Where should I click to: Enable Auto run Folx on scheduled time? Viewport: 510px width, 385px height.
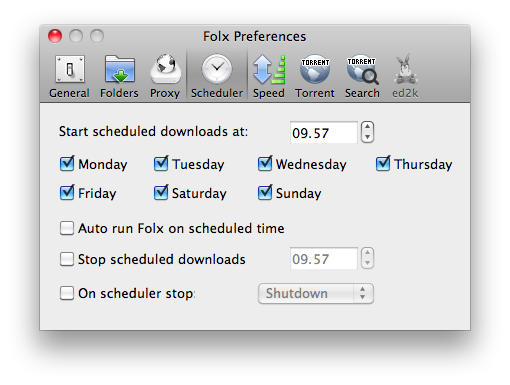(x=67, y=228)
